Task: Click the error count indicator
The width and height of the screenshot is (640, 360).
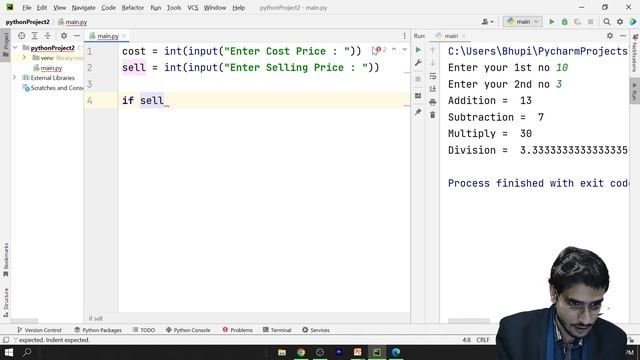Action: 380,50
